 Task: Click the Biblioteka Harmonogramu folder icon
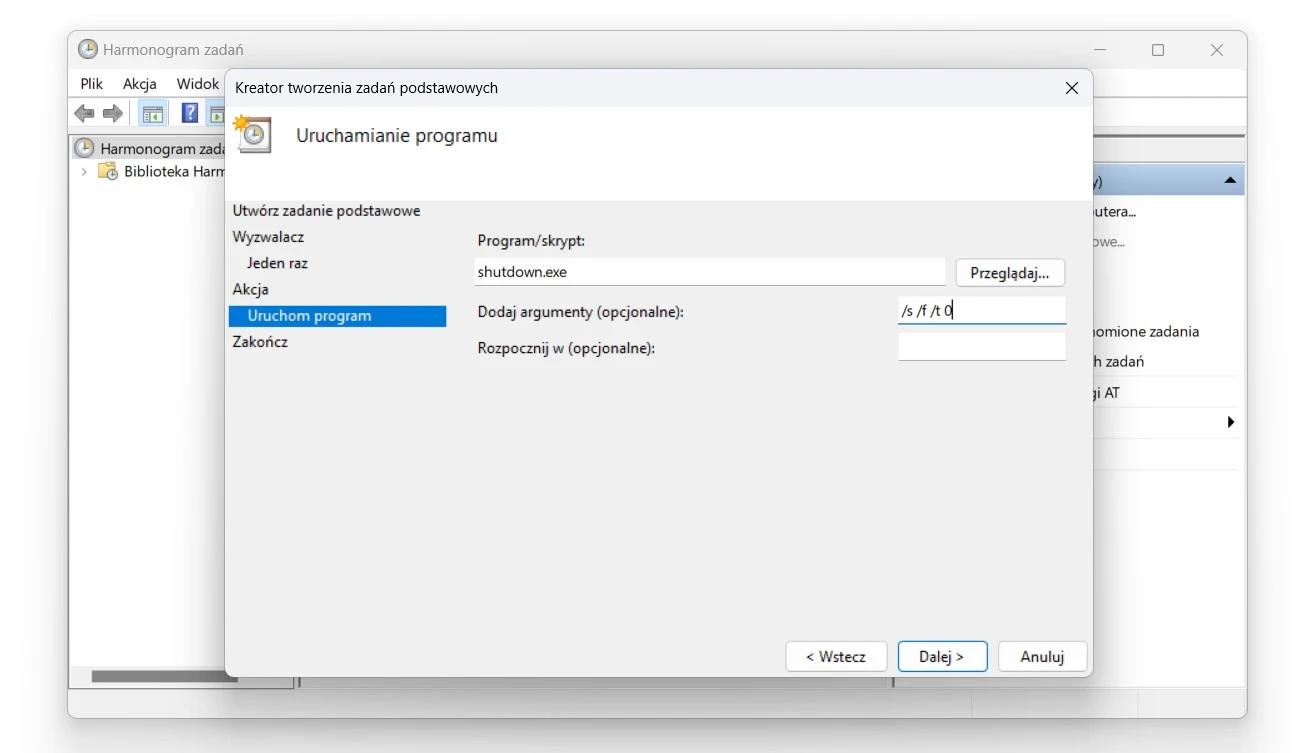point(107,171)
